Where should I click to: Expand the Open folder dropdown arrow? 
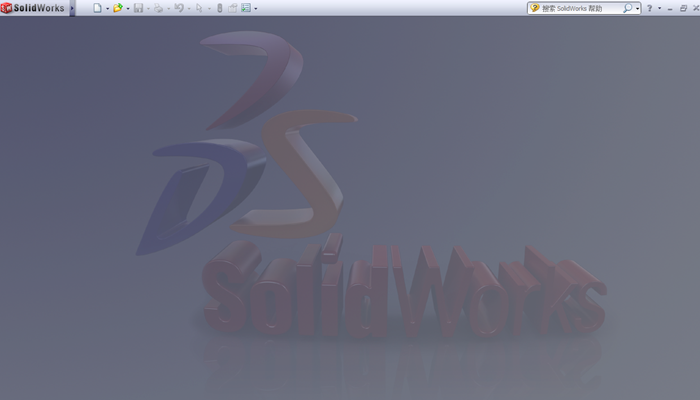(128, 8)
